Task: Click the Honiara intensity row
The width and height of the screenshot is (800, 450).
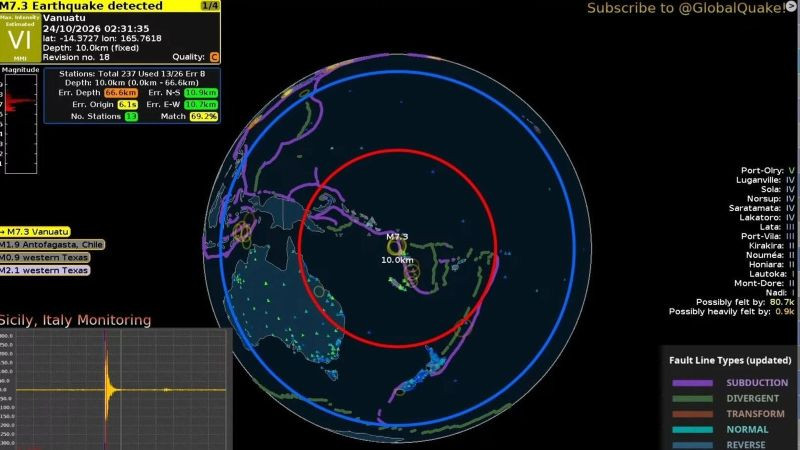Action: (772, 265)
